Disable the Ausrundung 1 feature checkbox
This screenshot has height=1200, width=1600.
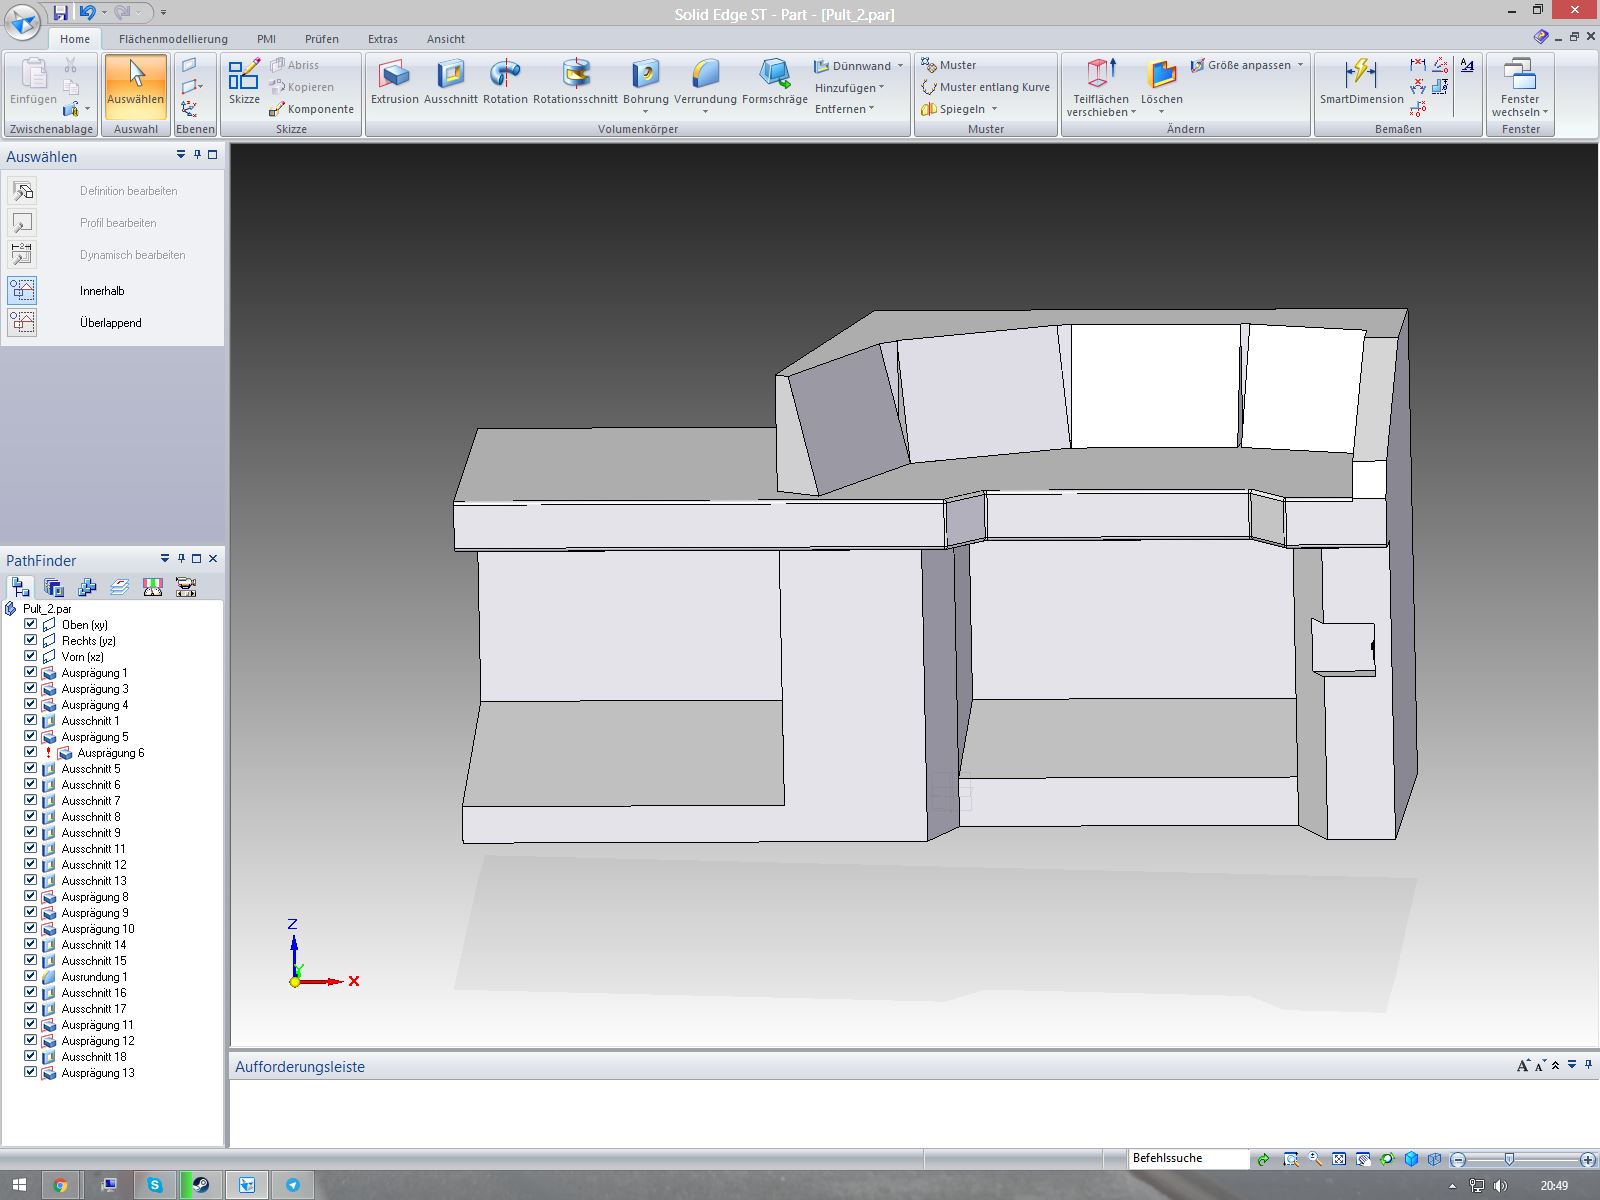click(31, 976)
